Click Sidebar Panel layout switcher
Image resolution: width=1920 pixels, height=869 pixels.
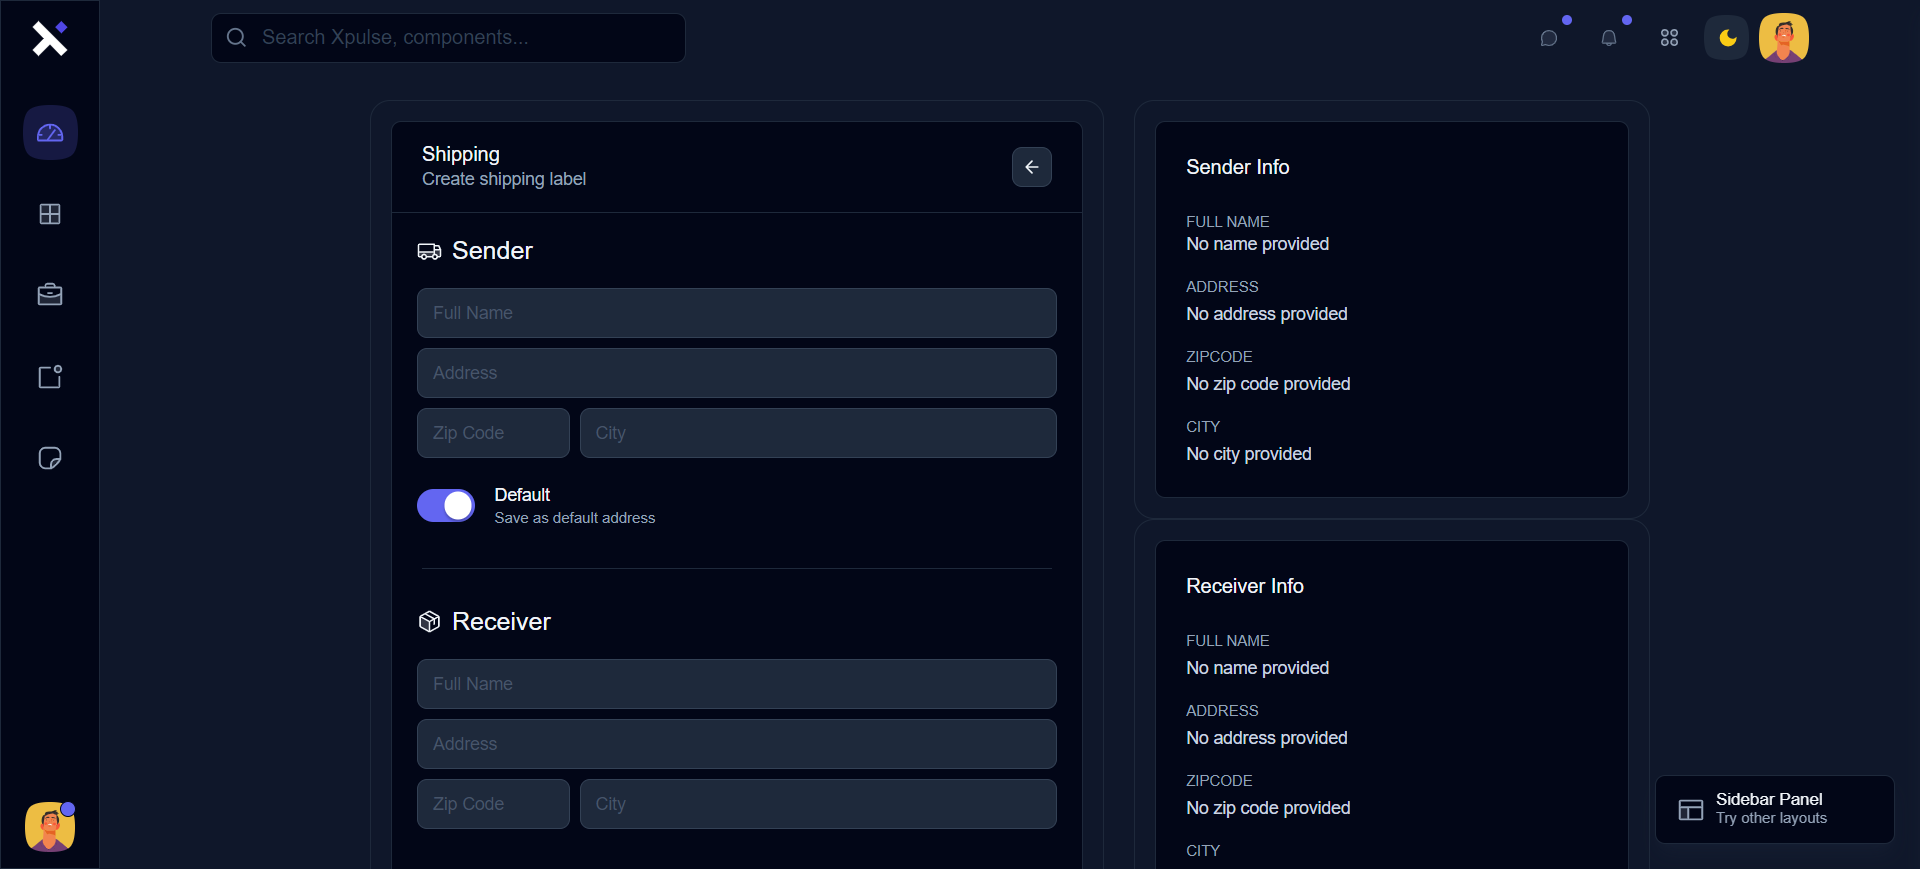pos(1774,809)
